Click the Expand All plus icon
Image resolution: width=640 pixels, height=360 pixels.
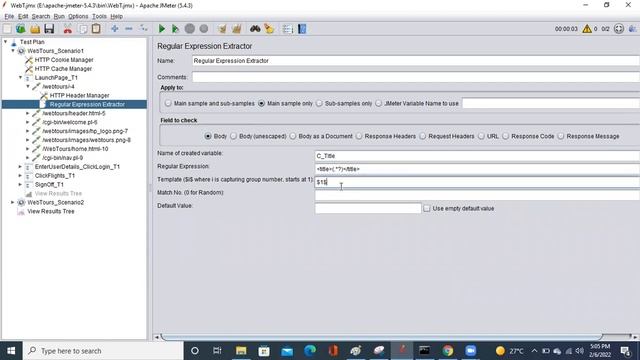[115, 29]
